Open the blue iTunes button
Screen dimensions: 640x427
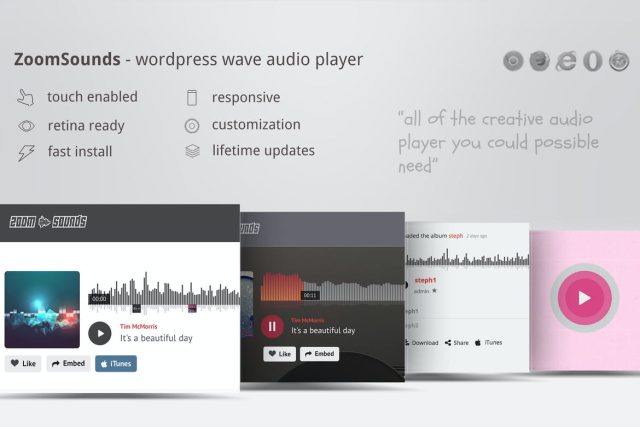(116, 364)
